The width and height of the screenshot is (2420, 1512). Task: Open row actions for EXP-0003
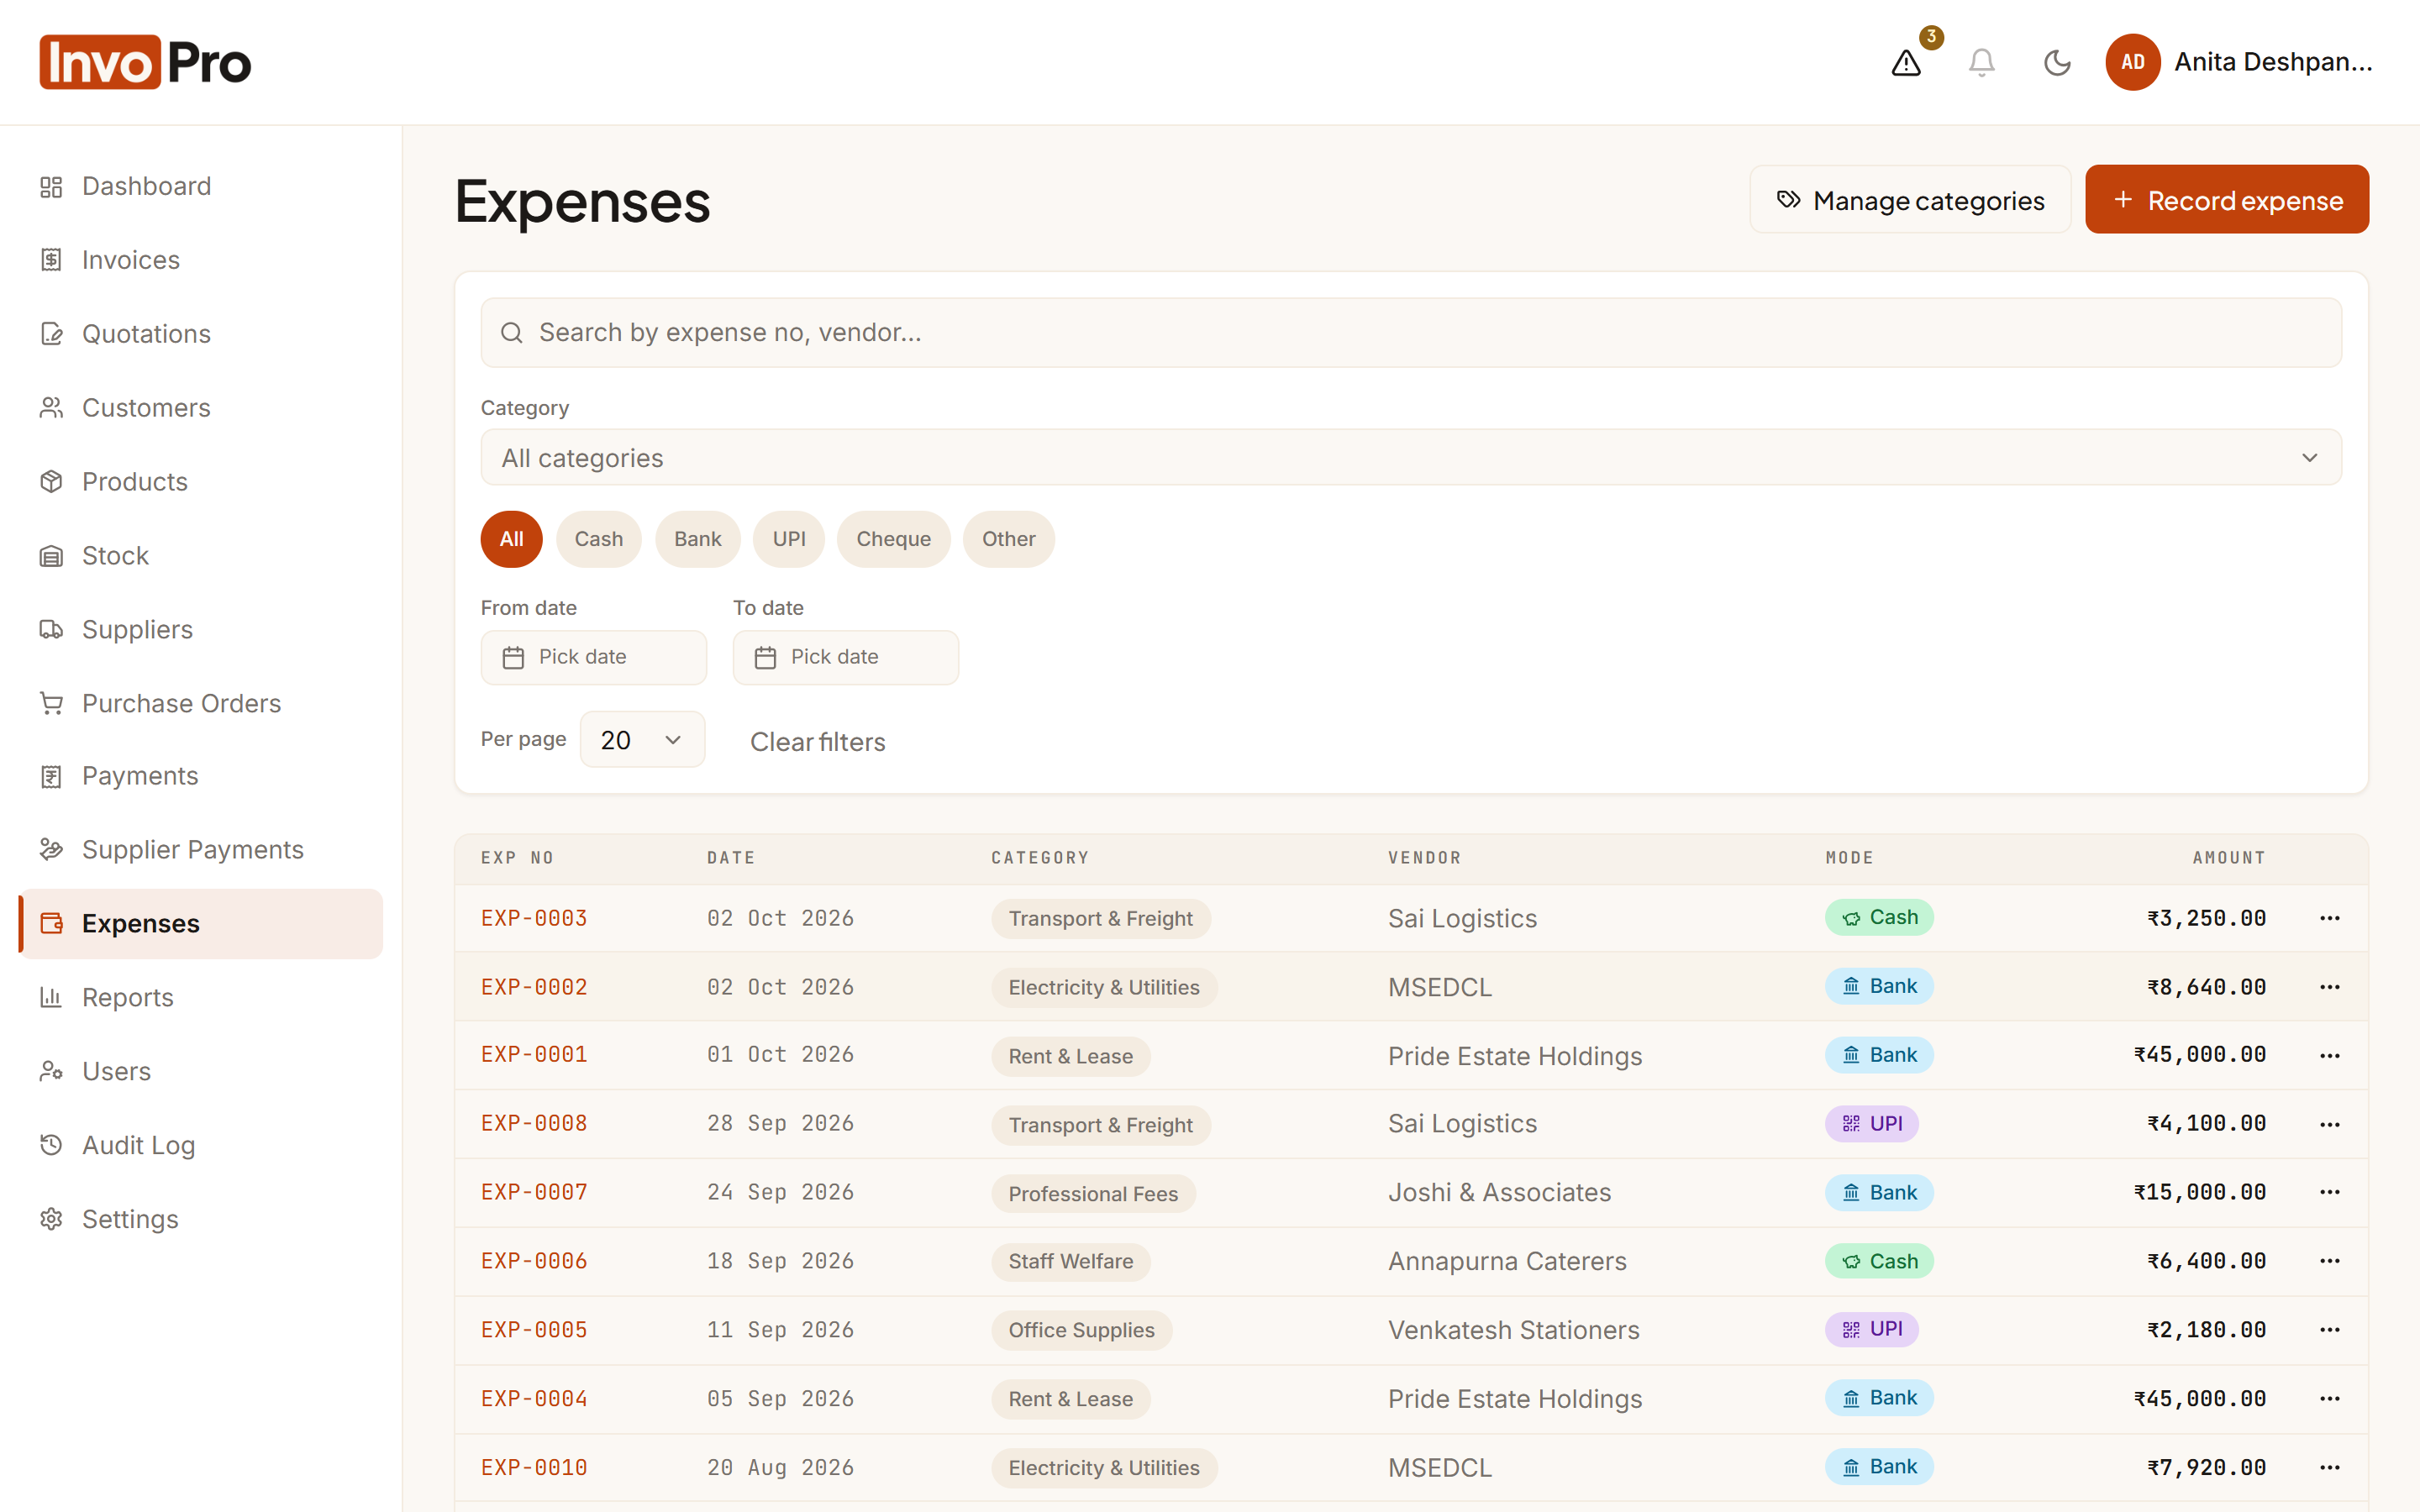(2329, 918)
